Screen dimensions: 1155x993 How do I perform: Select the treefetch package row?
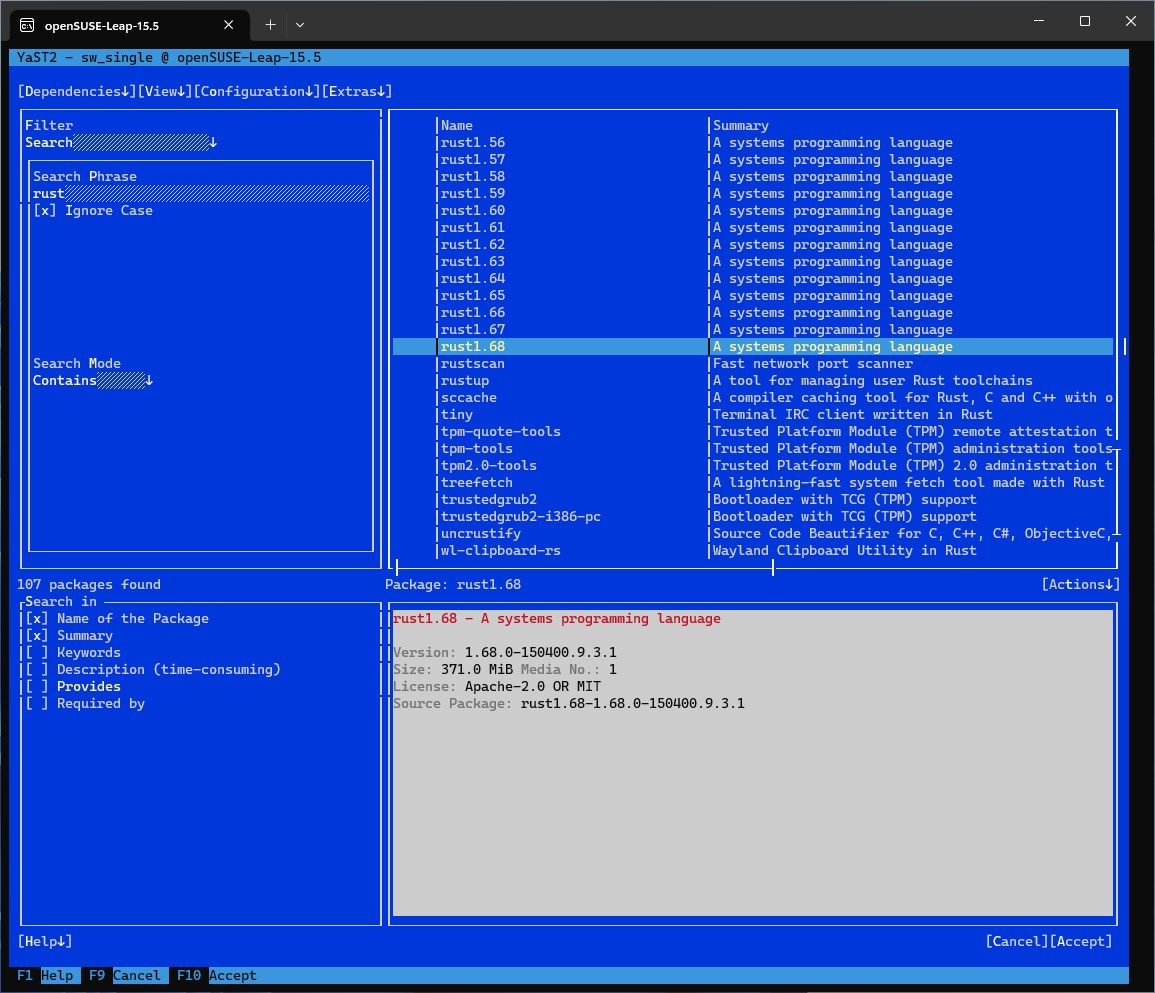pyautogui.click(x=753, y=483)
